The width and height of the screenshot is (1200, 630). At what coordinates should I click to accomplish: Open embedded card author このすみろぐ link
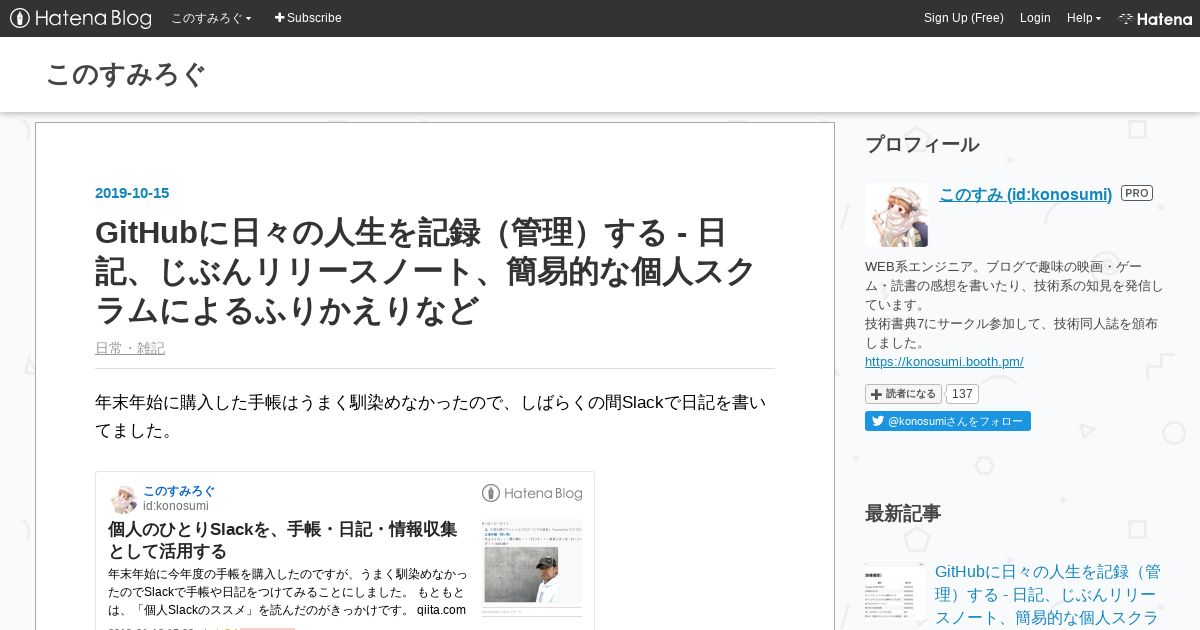pos(179,491)
